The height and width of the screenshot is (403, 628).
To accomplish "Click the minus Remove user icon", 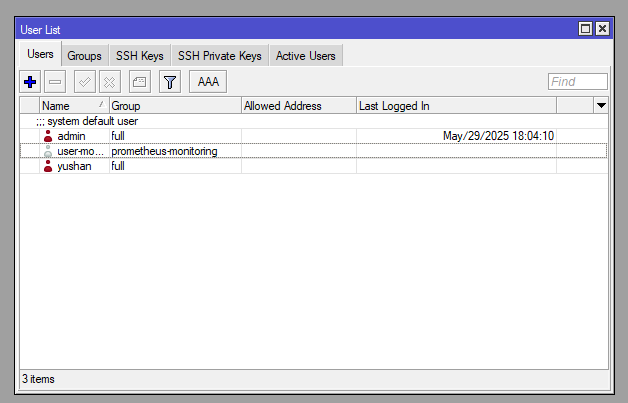I will (x=56, y=82).
